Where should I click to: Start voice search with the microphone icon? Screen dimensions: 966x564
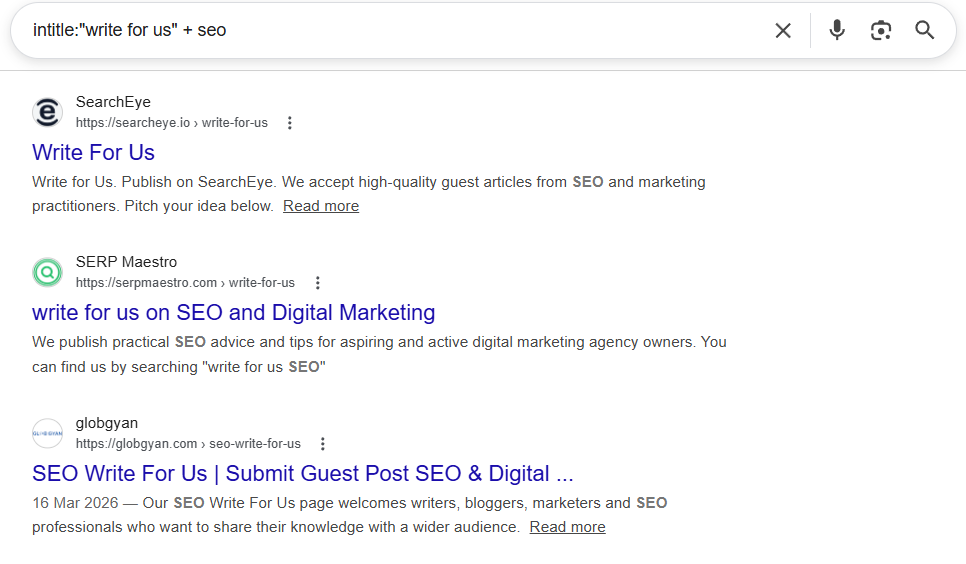tap(837, 30)
